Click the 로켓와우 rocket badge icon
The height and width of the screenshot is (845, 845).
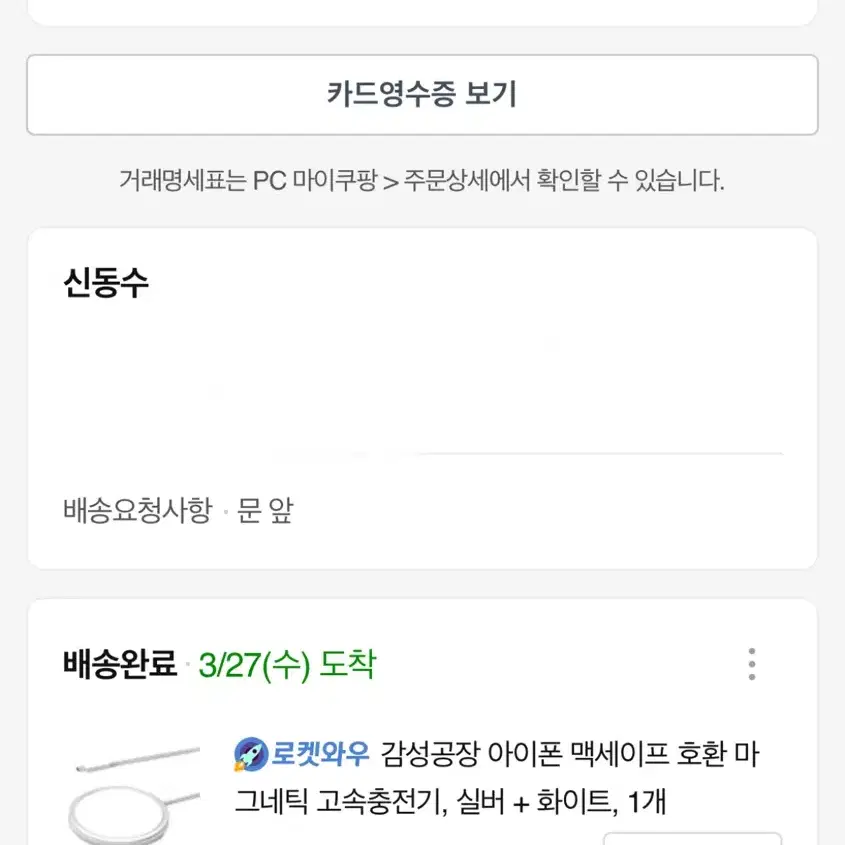point(251,754)
